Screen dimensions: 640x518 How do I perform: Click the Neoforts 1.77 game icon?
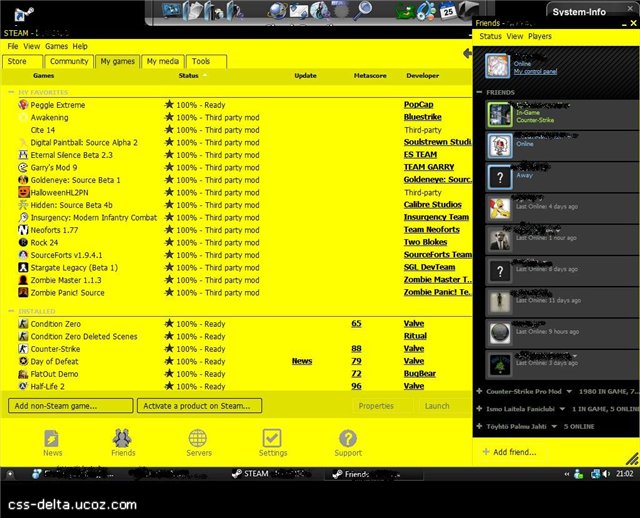(x=23, y=230)
